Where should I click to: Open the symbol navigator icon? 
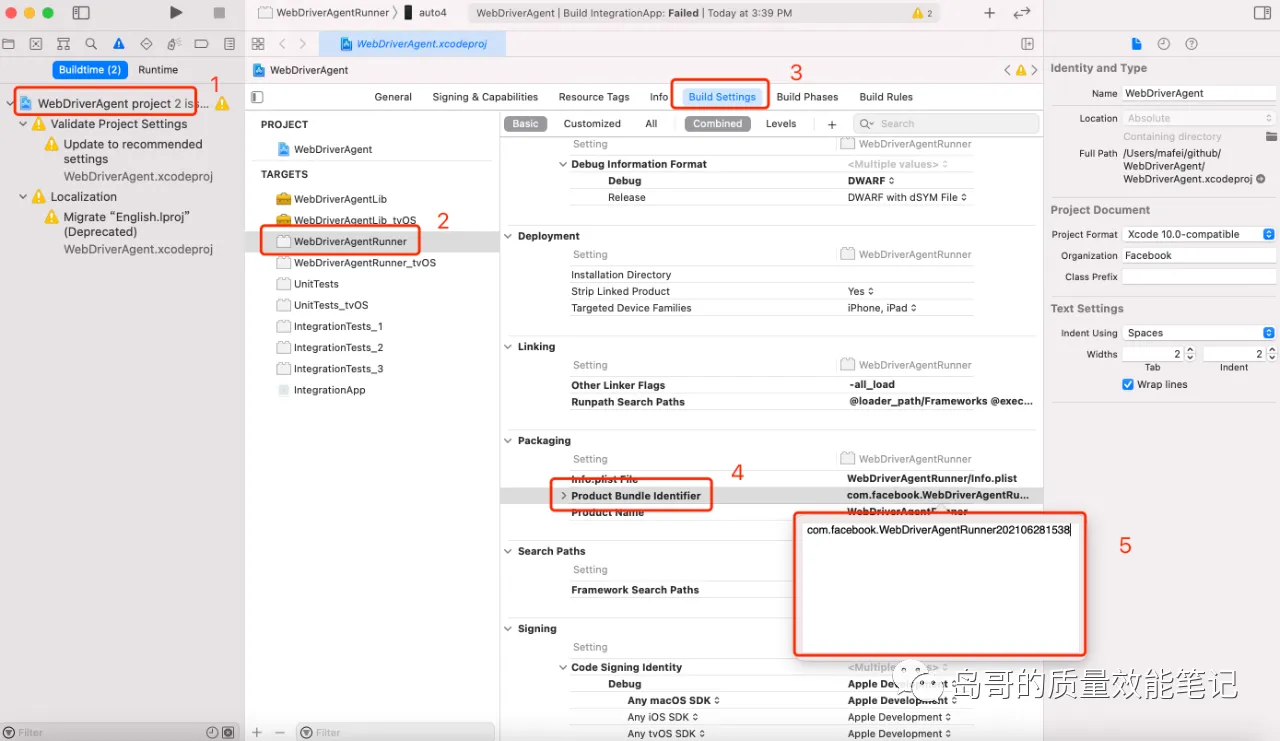click(x=64, y=44)
